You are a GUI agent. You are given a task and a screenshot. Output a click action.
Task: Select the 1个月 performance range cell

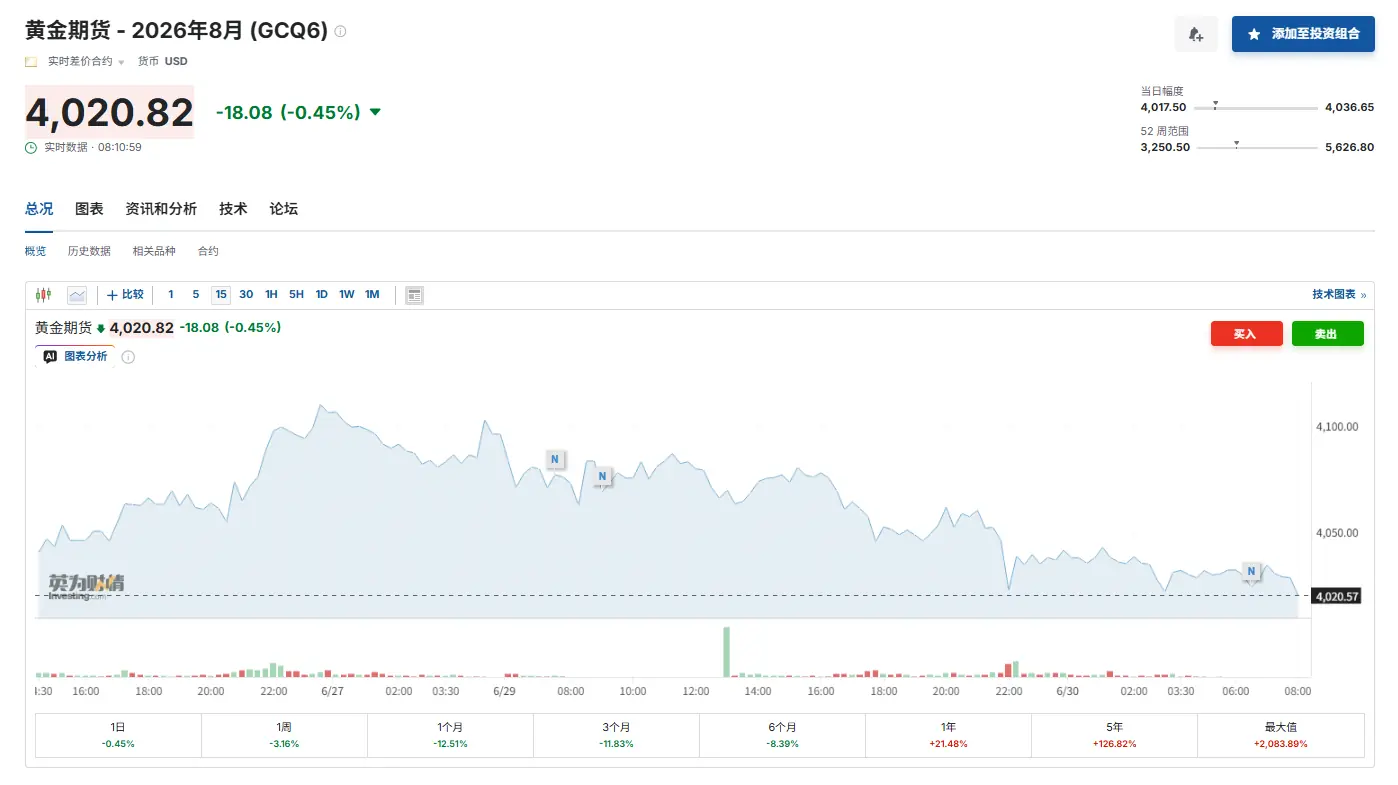(450, 735)
